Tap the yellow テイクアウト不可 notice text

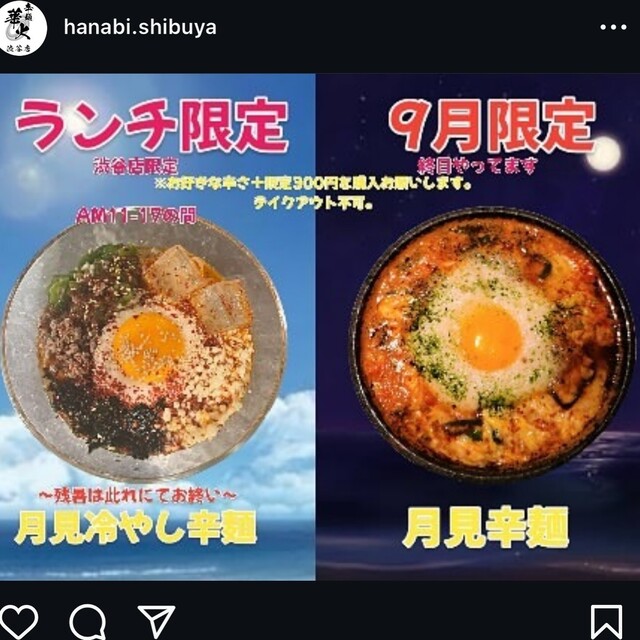(x=313, y=202)
